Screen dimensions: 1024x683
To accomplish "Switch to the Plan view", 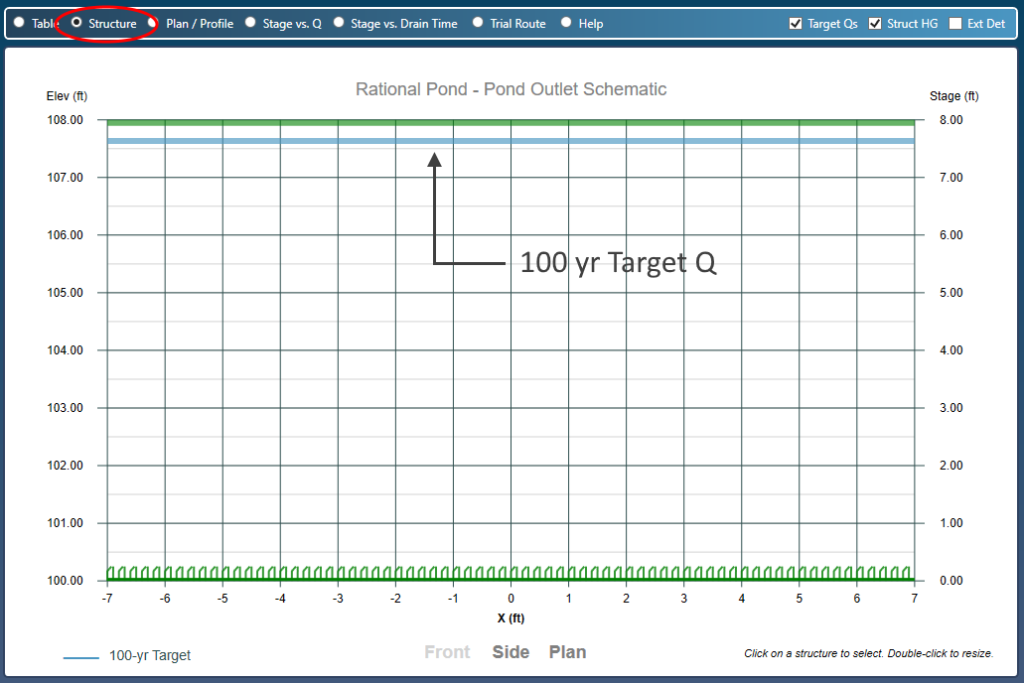I will click(x=567, y=651).
